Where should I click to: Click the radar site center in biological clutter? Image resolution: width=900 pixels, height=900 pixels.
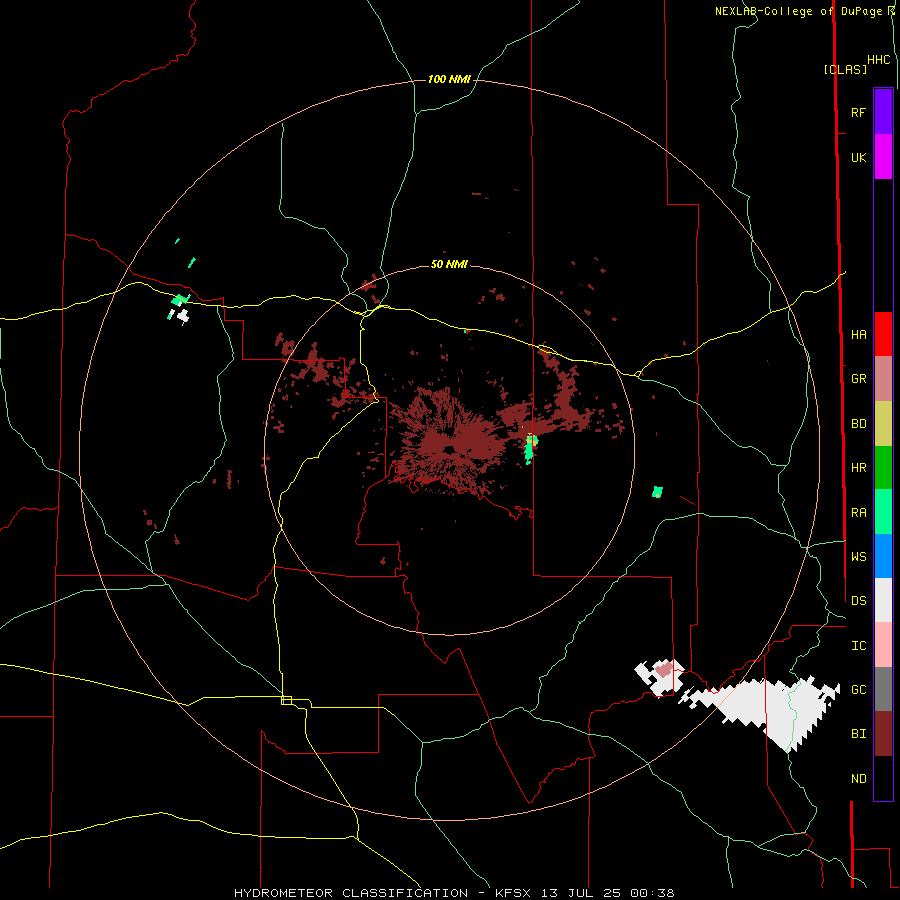(x=449, y=449)
